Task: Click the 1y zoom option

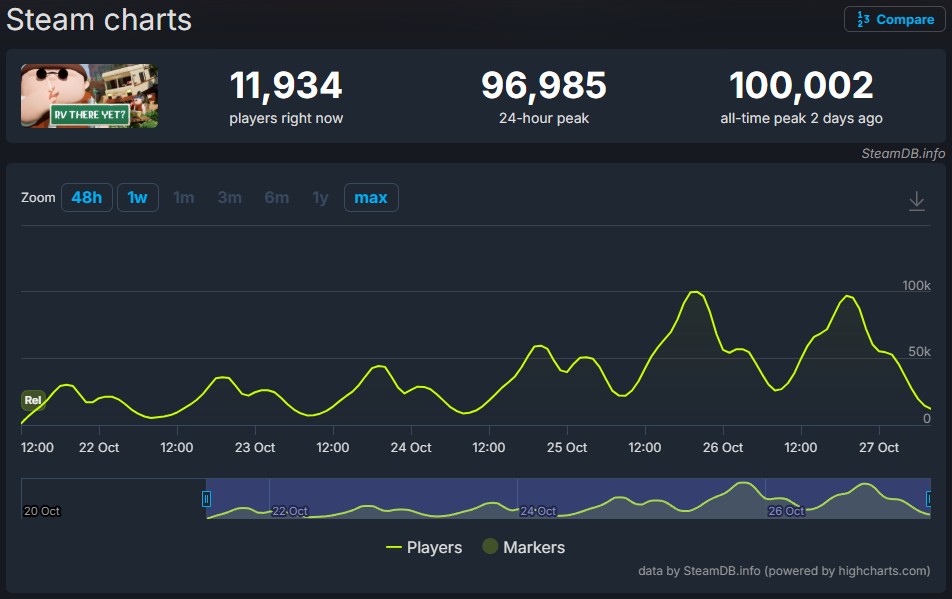Action: tap(320, 198)
